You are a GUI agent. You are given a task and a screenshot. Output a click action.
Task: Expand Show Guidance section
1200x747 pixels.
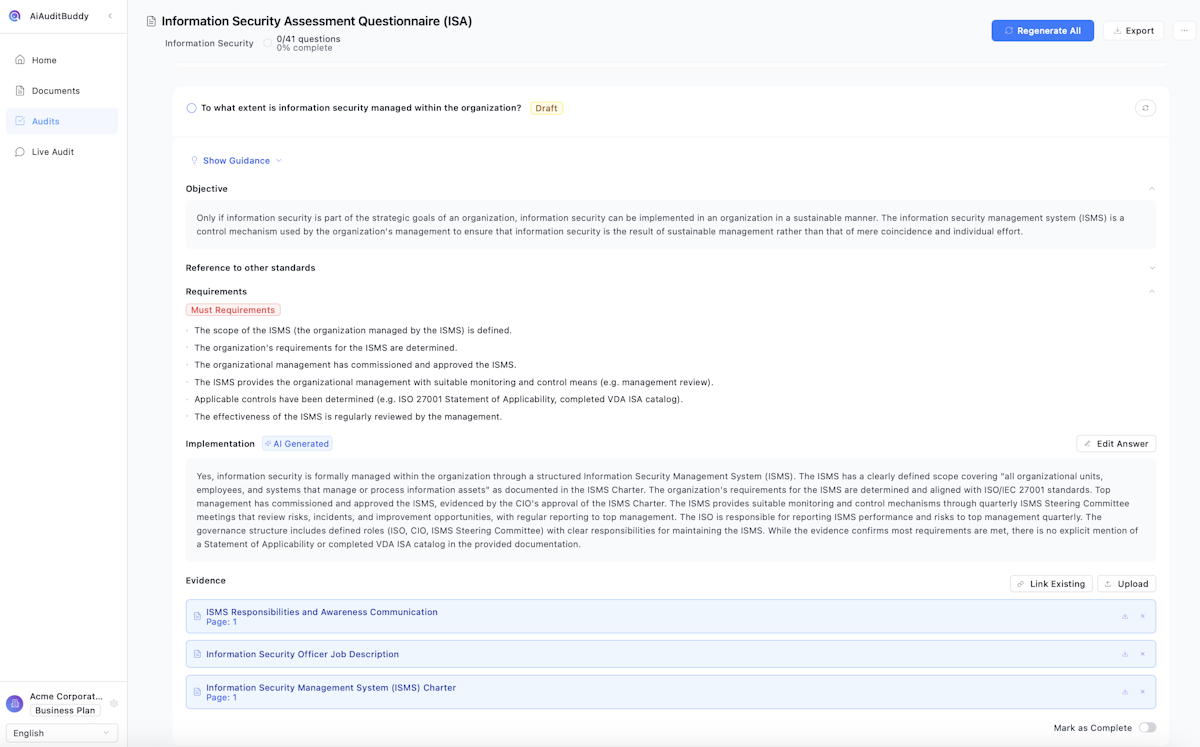[x=236, y=160]
